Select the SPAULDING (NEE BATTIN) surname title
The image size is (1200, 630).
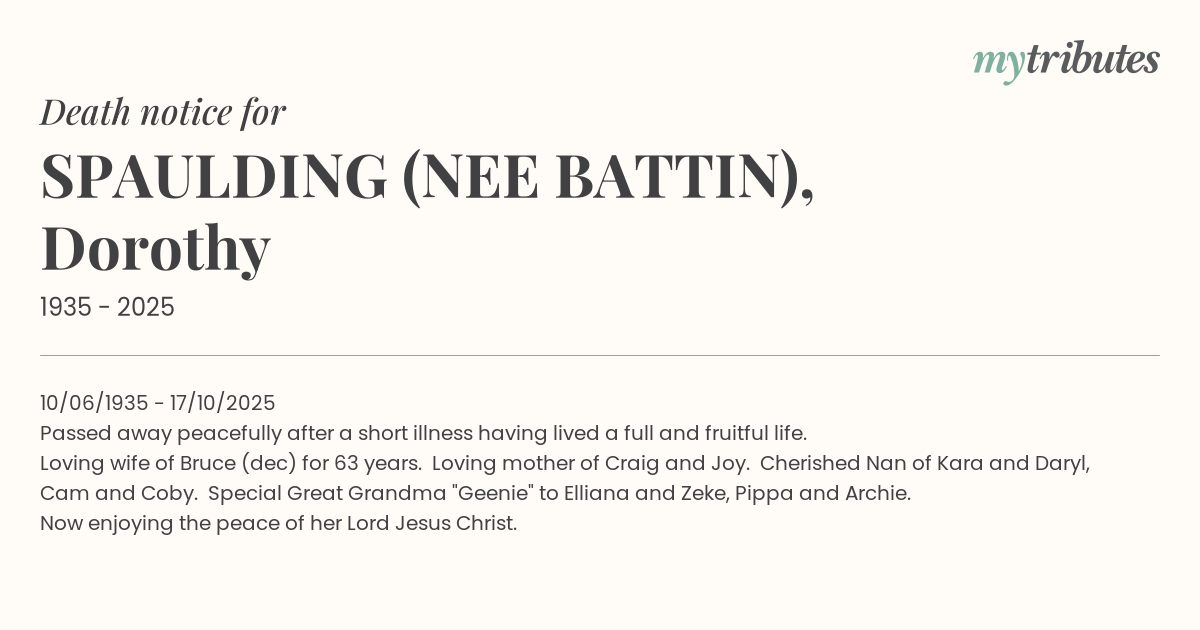(427, 176)
